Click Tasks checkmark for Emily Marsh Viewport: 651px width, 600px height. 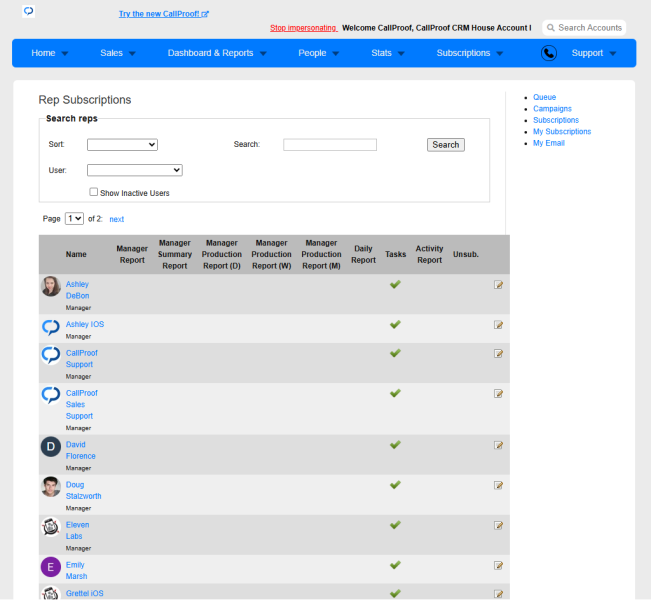[x=395, y=565]
